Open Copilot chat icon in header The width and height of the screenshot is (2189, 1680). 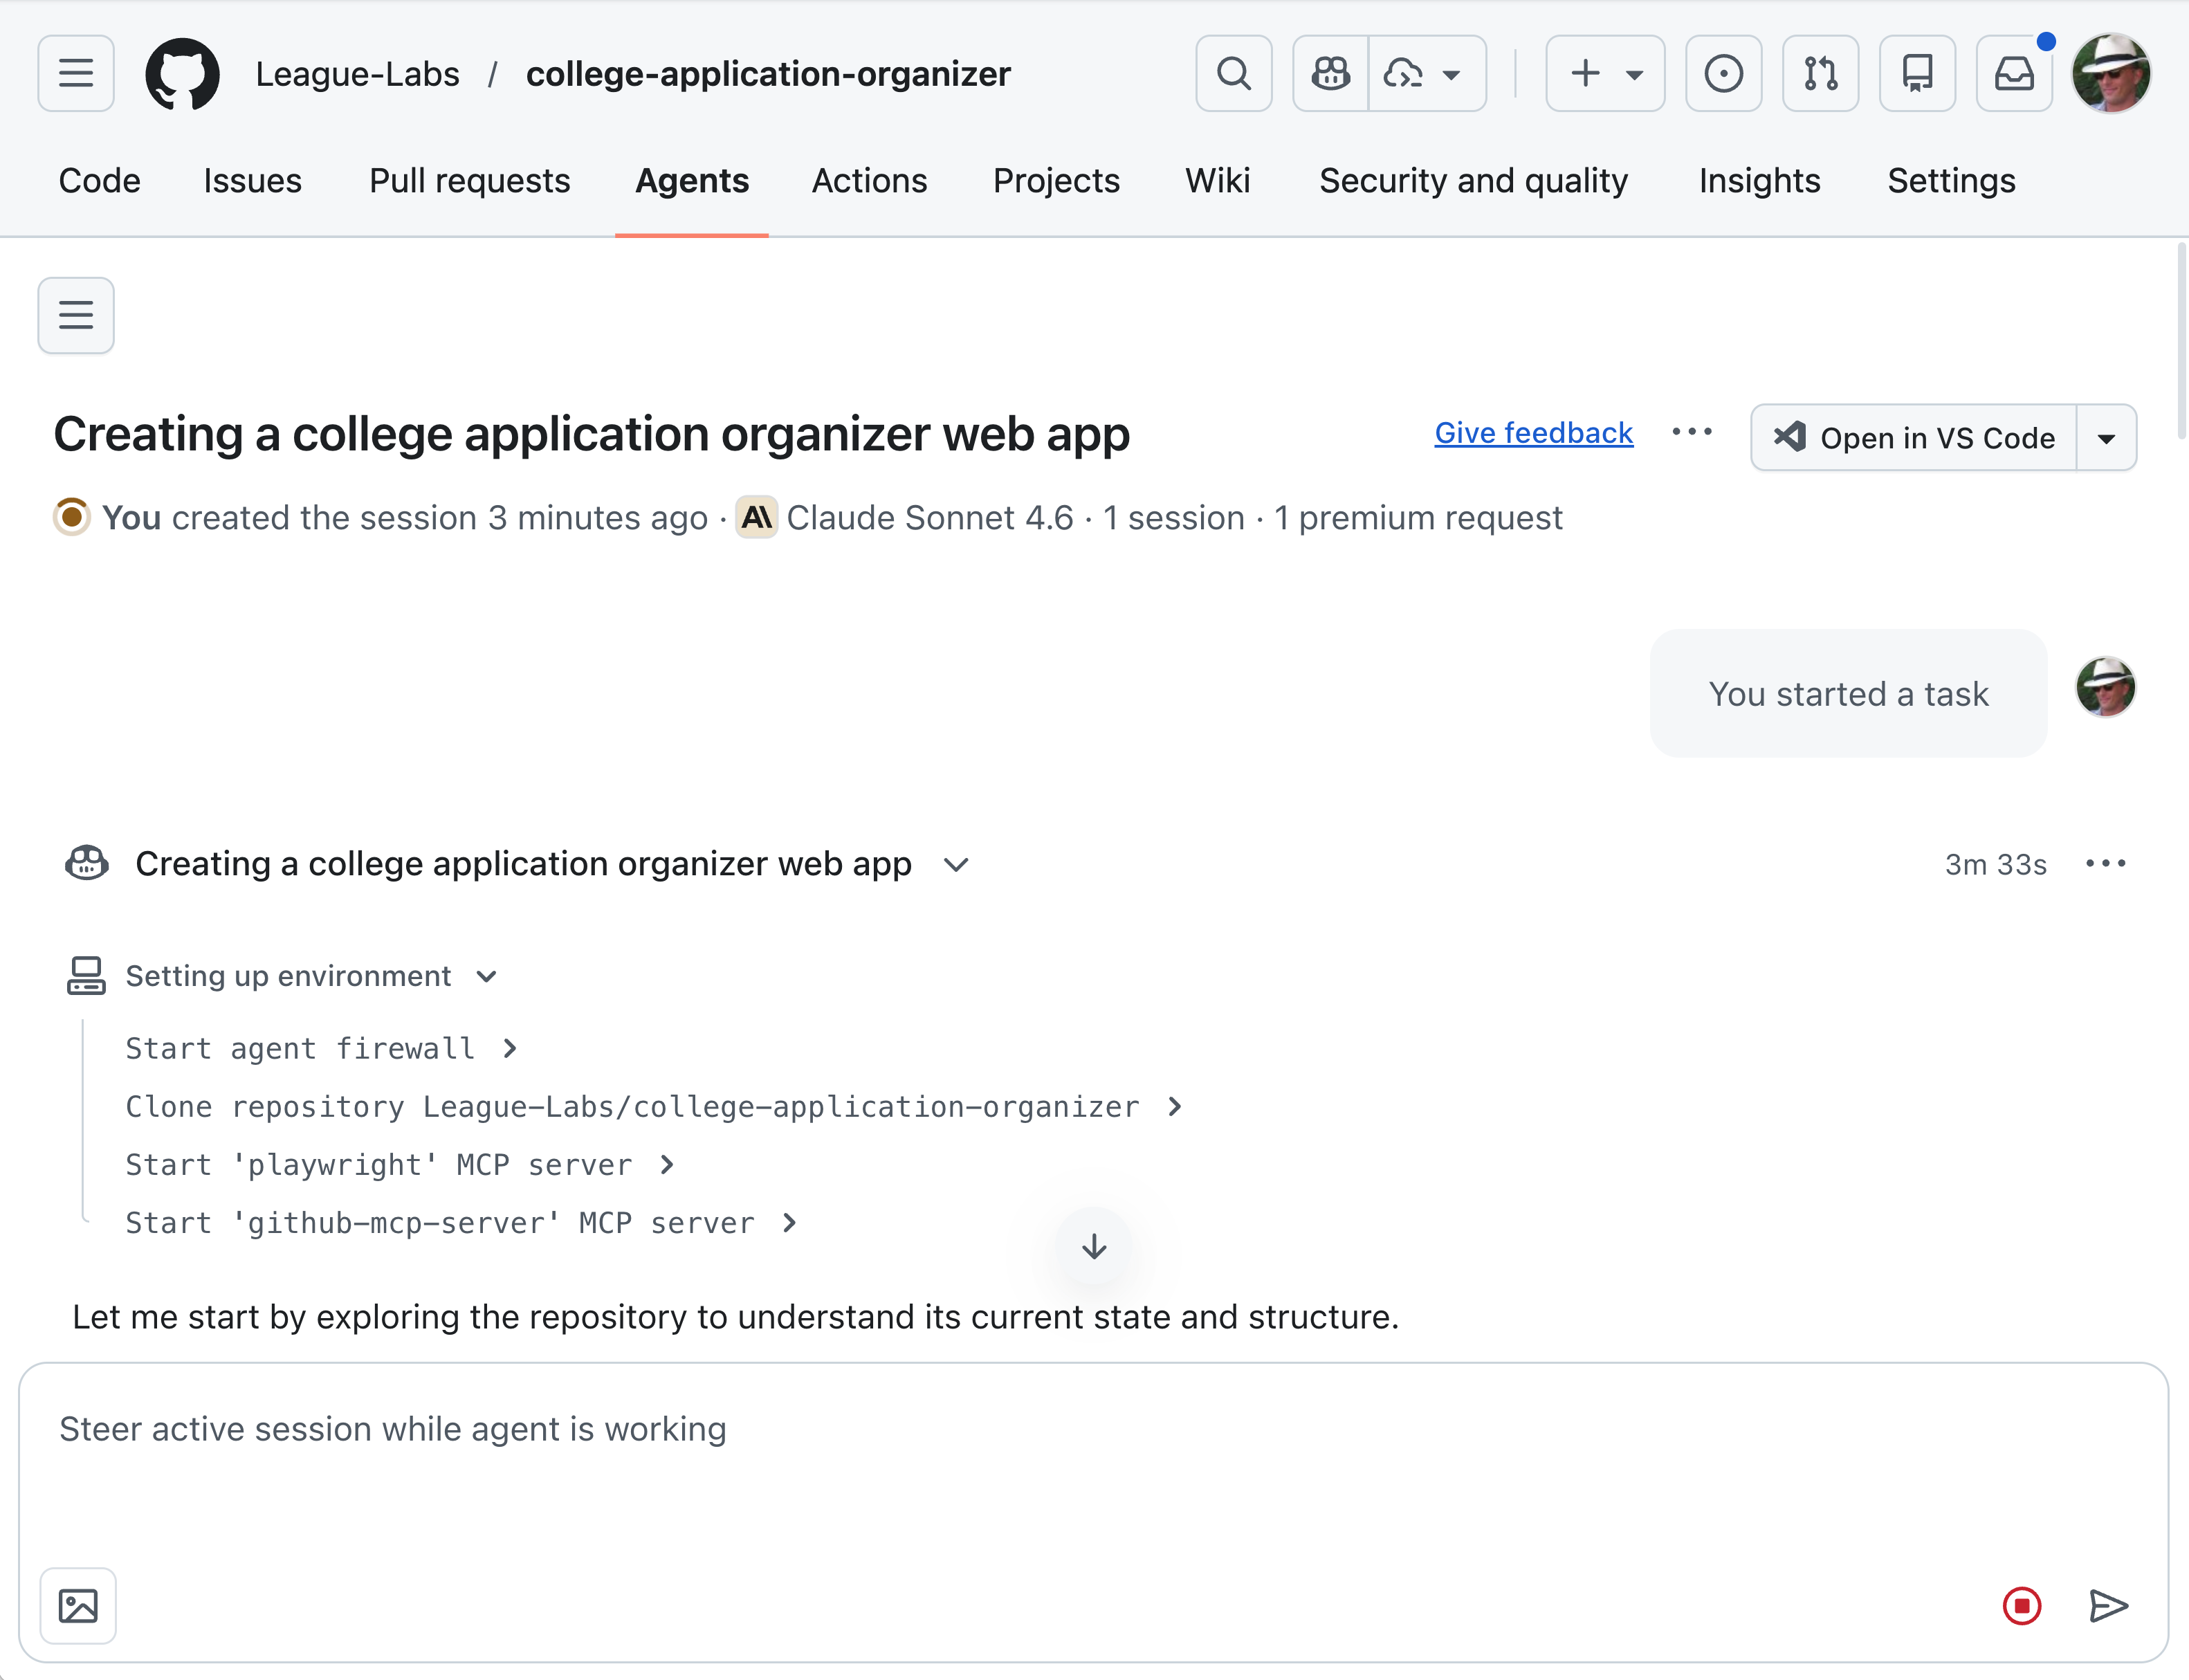1330,73
